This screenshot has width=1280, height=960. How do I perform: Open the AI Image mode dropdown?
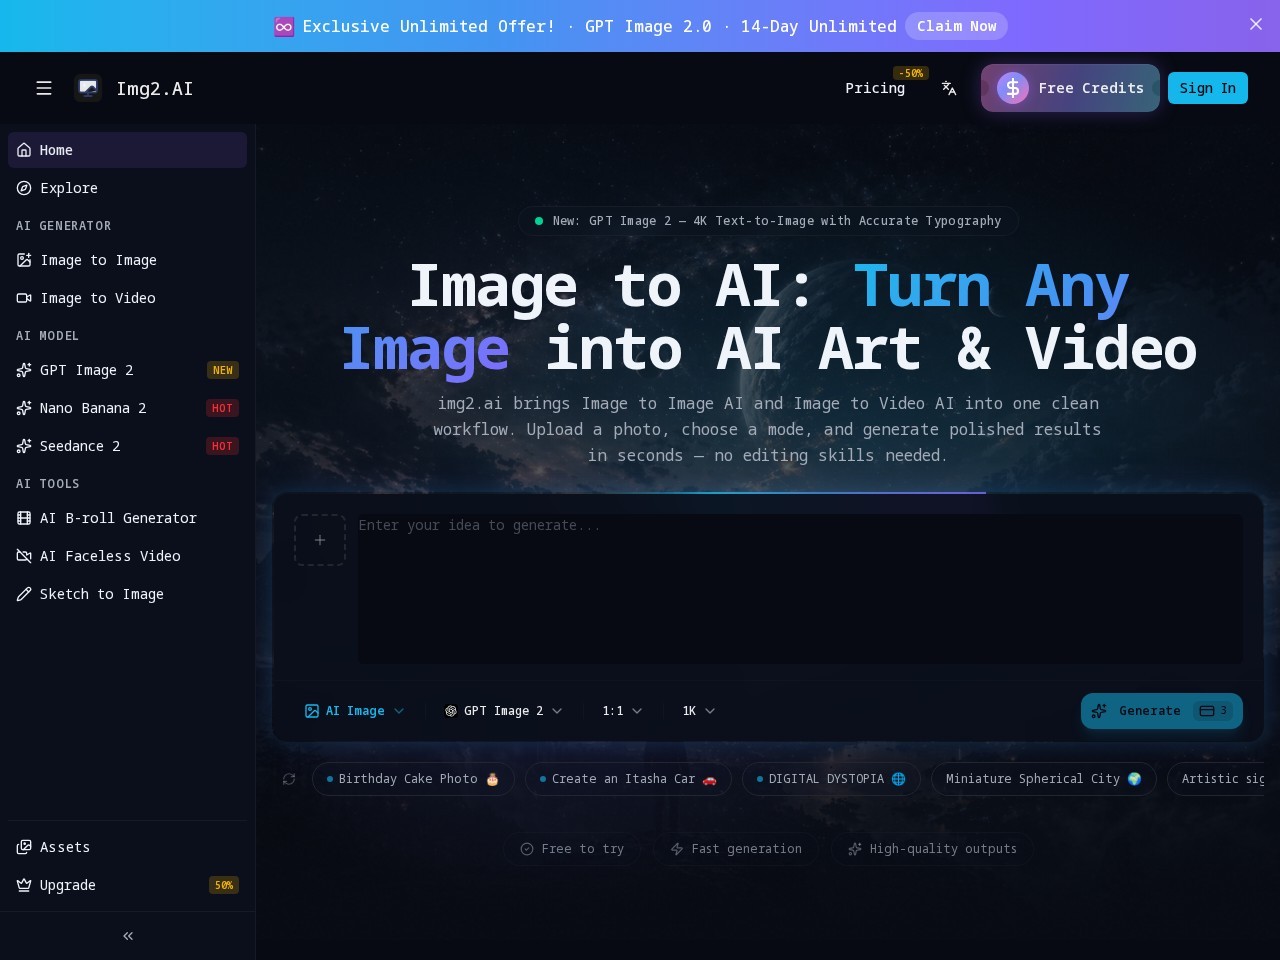coord(355,711)
